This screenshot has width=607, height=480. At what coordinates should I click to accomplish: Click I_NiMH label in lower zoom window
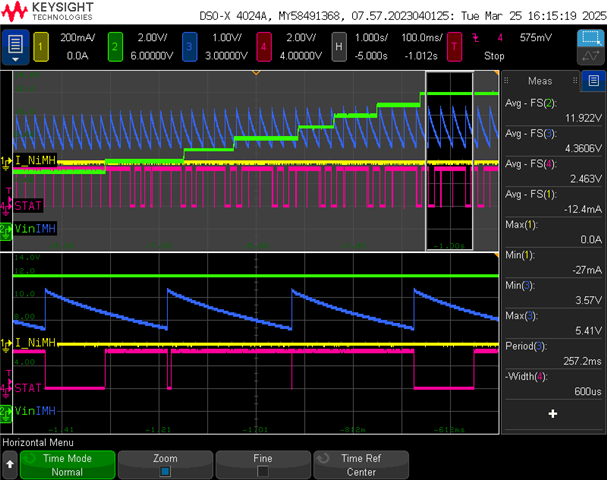tap(35, 343)
